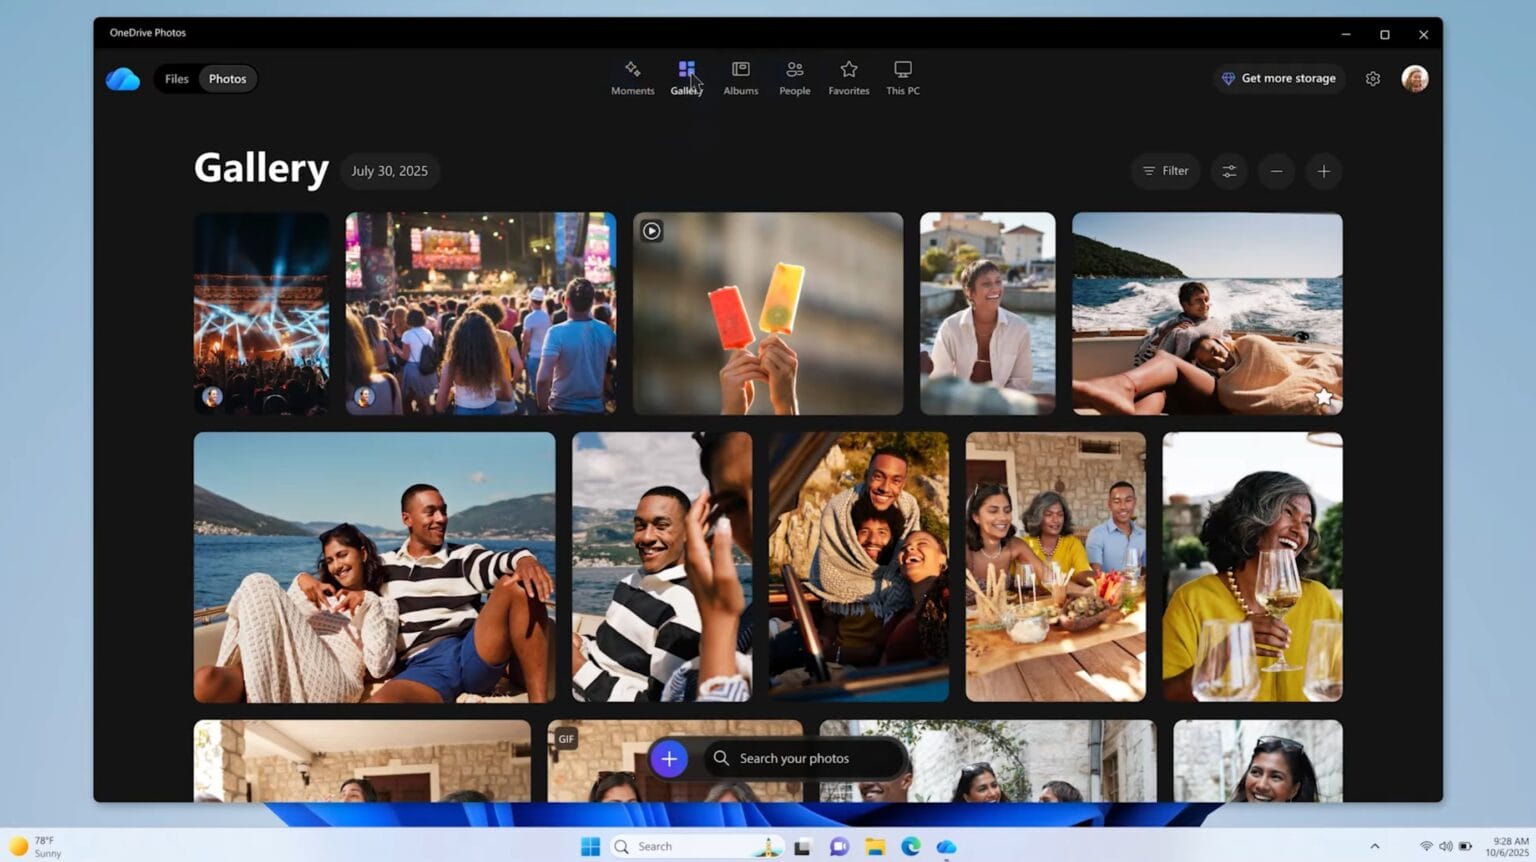Open the OneDrive settings gear
Screen dimensions: 1536x862
click(1373, 78)
